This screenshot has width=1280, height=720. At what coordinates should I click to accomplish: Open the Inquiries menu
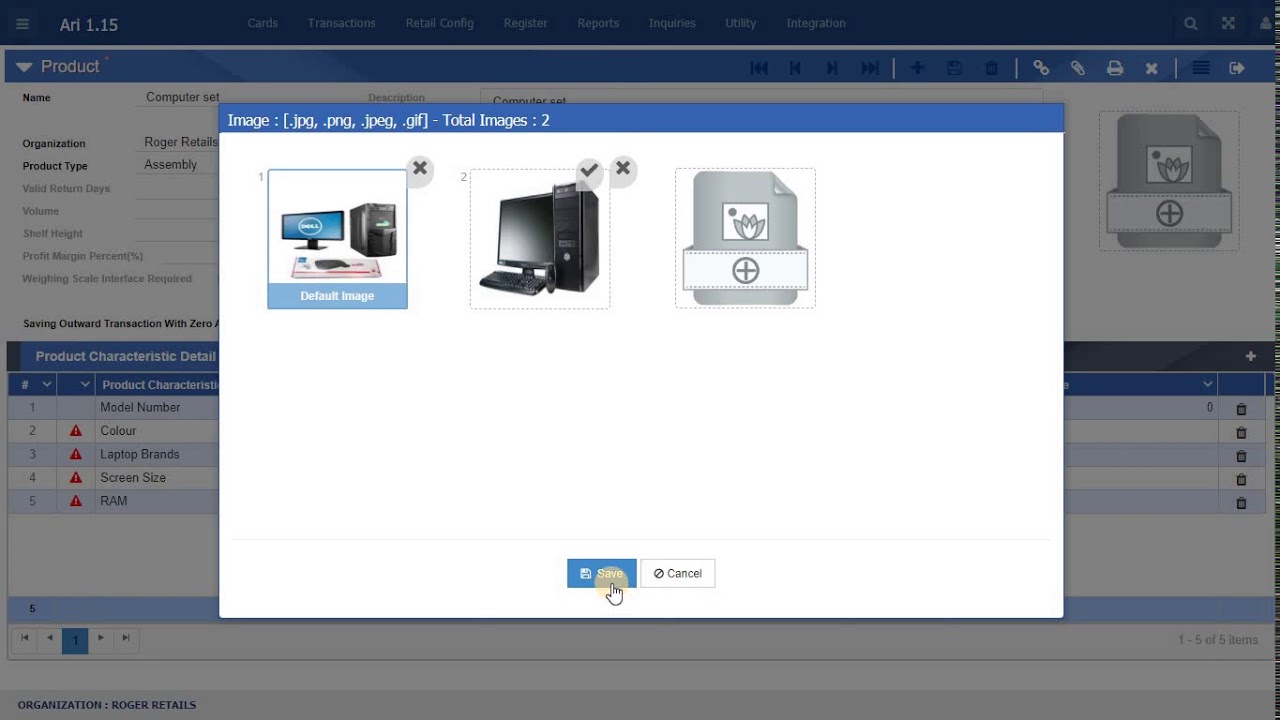[x=672, y=23]
